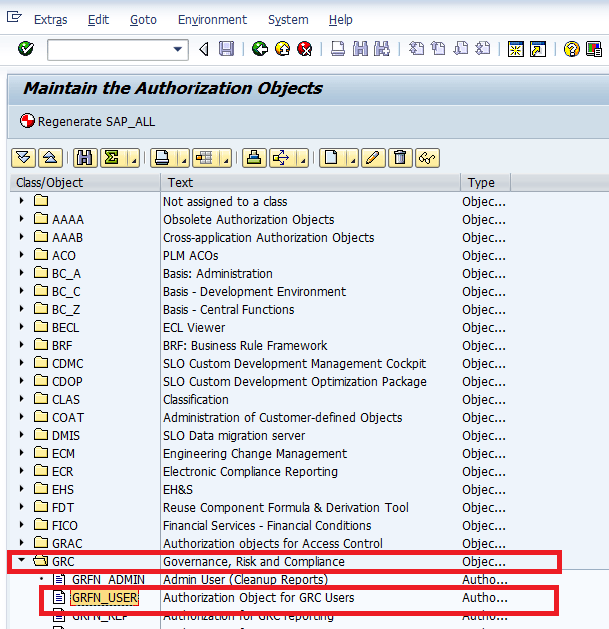
Task: Open the command field dropdown arrow
Action: tap(177, 50)
